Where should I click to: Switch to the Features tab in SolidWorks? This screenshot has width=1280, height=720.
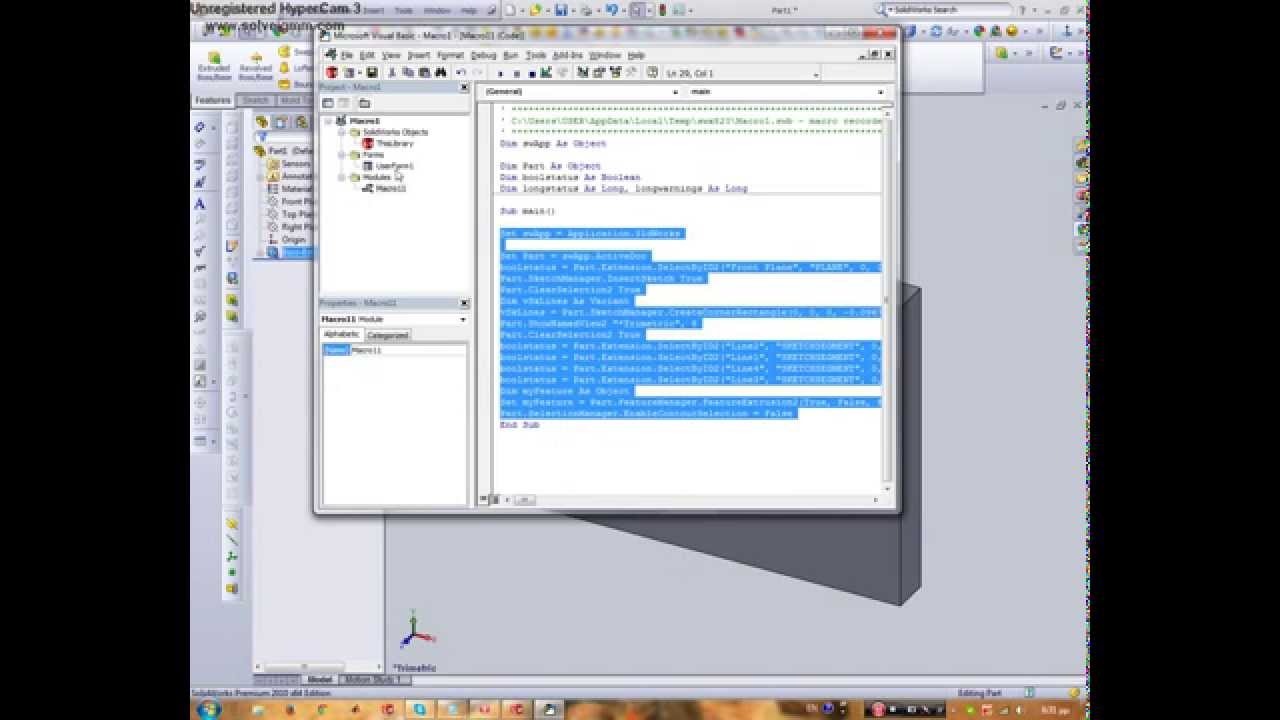tap(212, 100)
